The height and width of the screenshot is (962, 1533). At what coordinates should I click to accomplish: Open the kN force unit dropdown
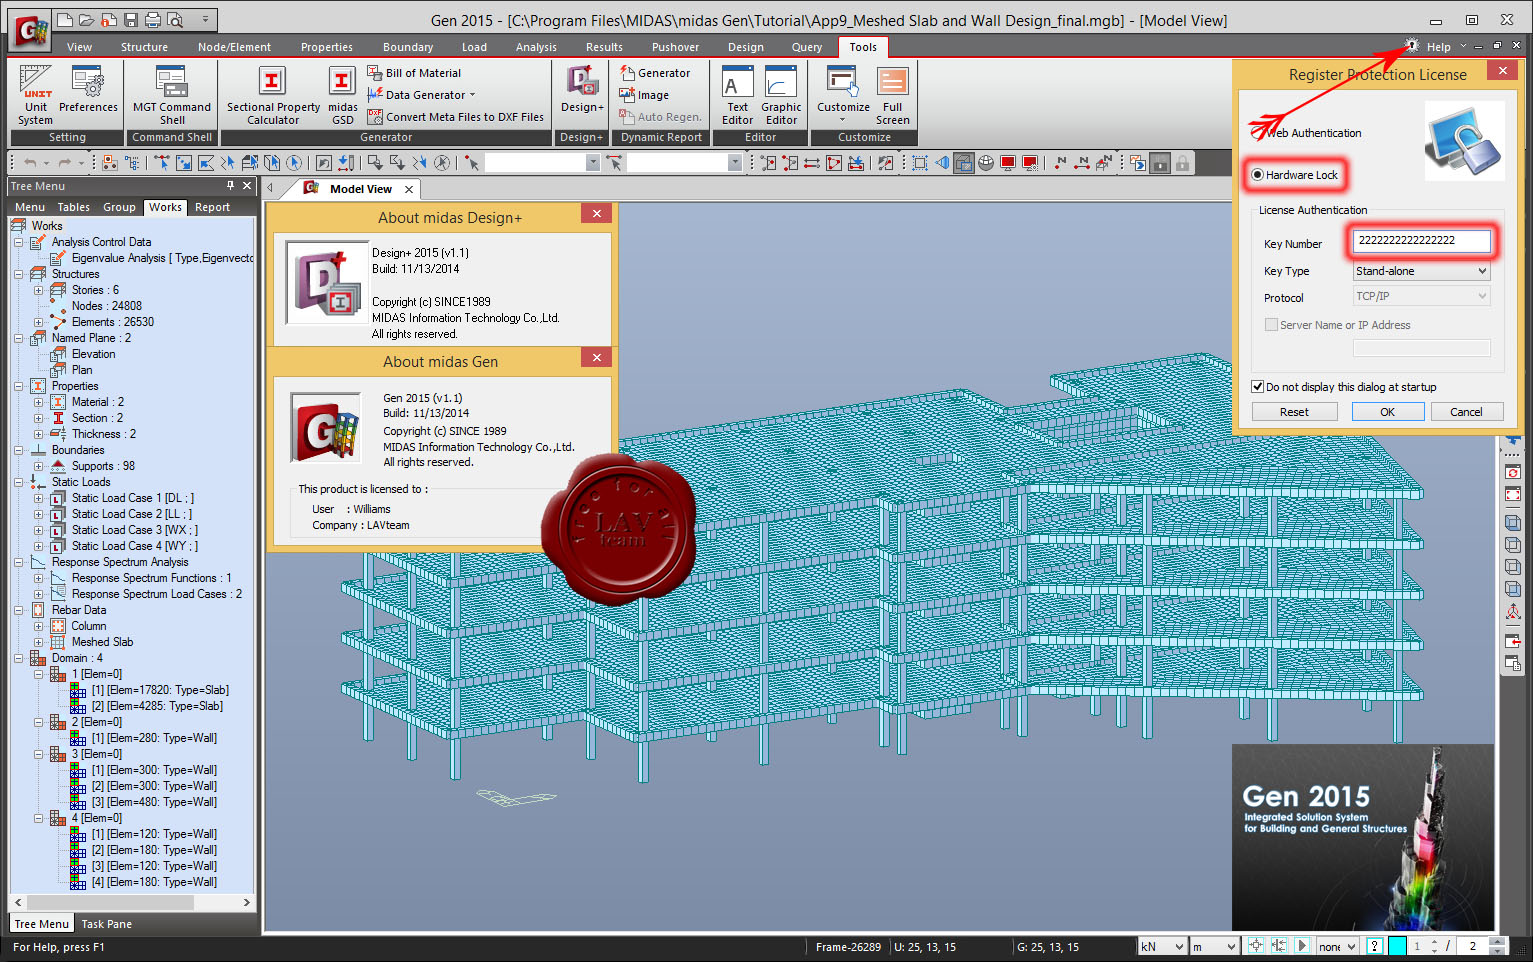[x=1163, y=946]
